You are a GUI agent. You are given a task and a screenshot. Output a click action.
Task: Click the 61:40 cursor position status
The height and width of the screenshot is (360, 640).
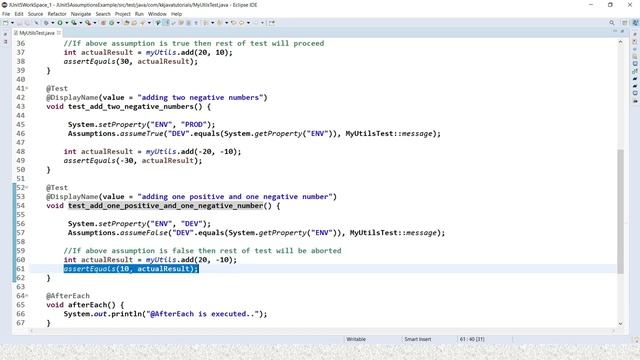pos(472,339)
